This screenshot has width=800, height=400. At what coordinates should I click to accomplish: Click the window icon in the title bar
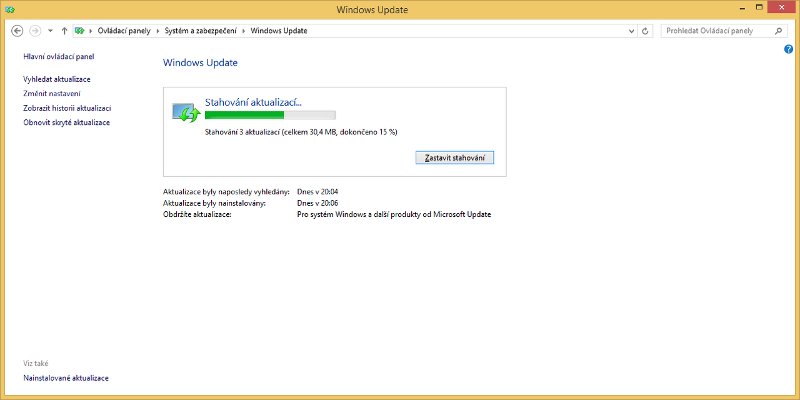[x=10, y=10]
